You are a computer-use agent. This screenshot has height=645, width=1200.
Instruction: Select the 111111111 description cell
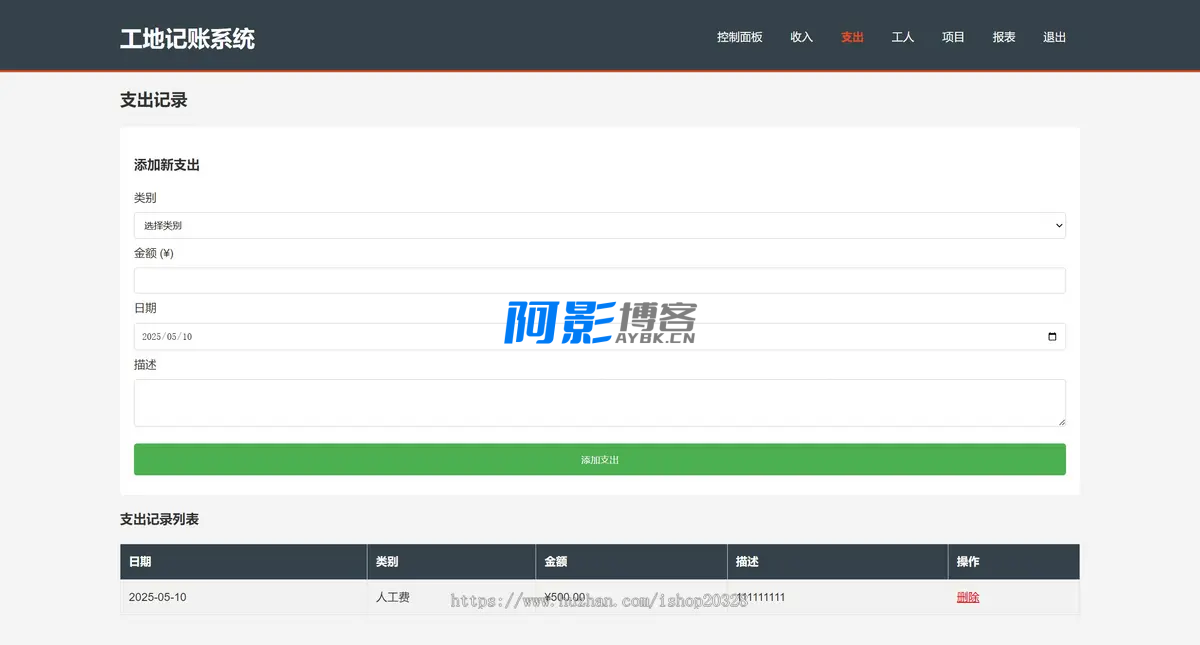(x=837, y=598)
